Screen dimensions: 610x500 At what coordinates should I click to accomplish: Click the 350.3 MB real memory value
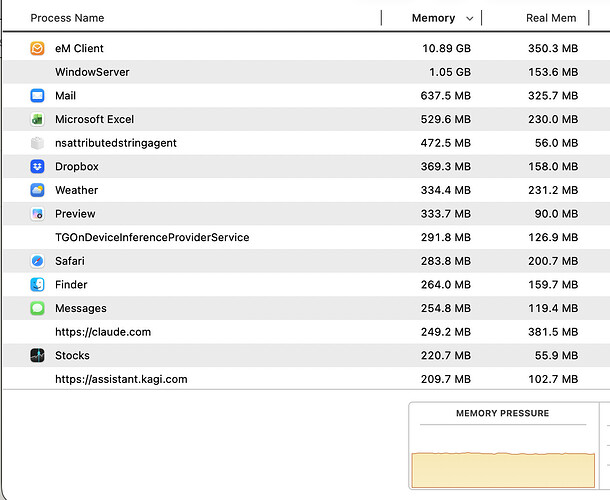553,48
